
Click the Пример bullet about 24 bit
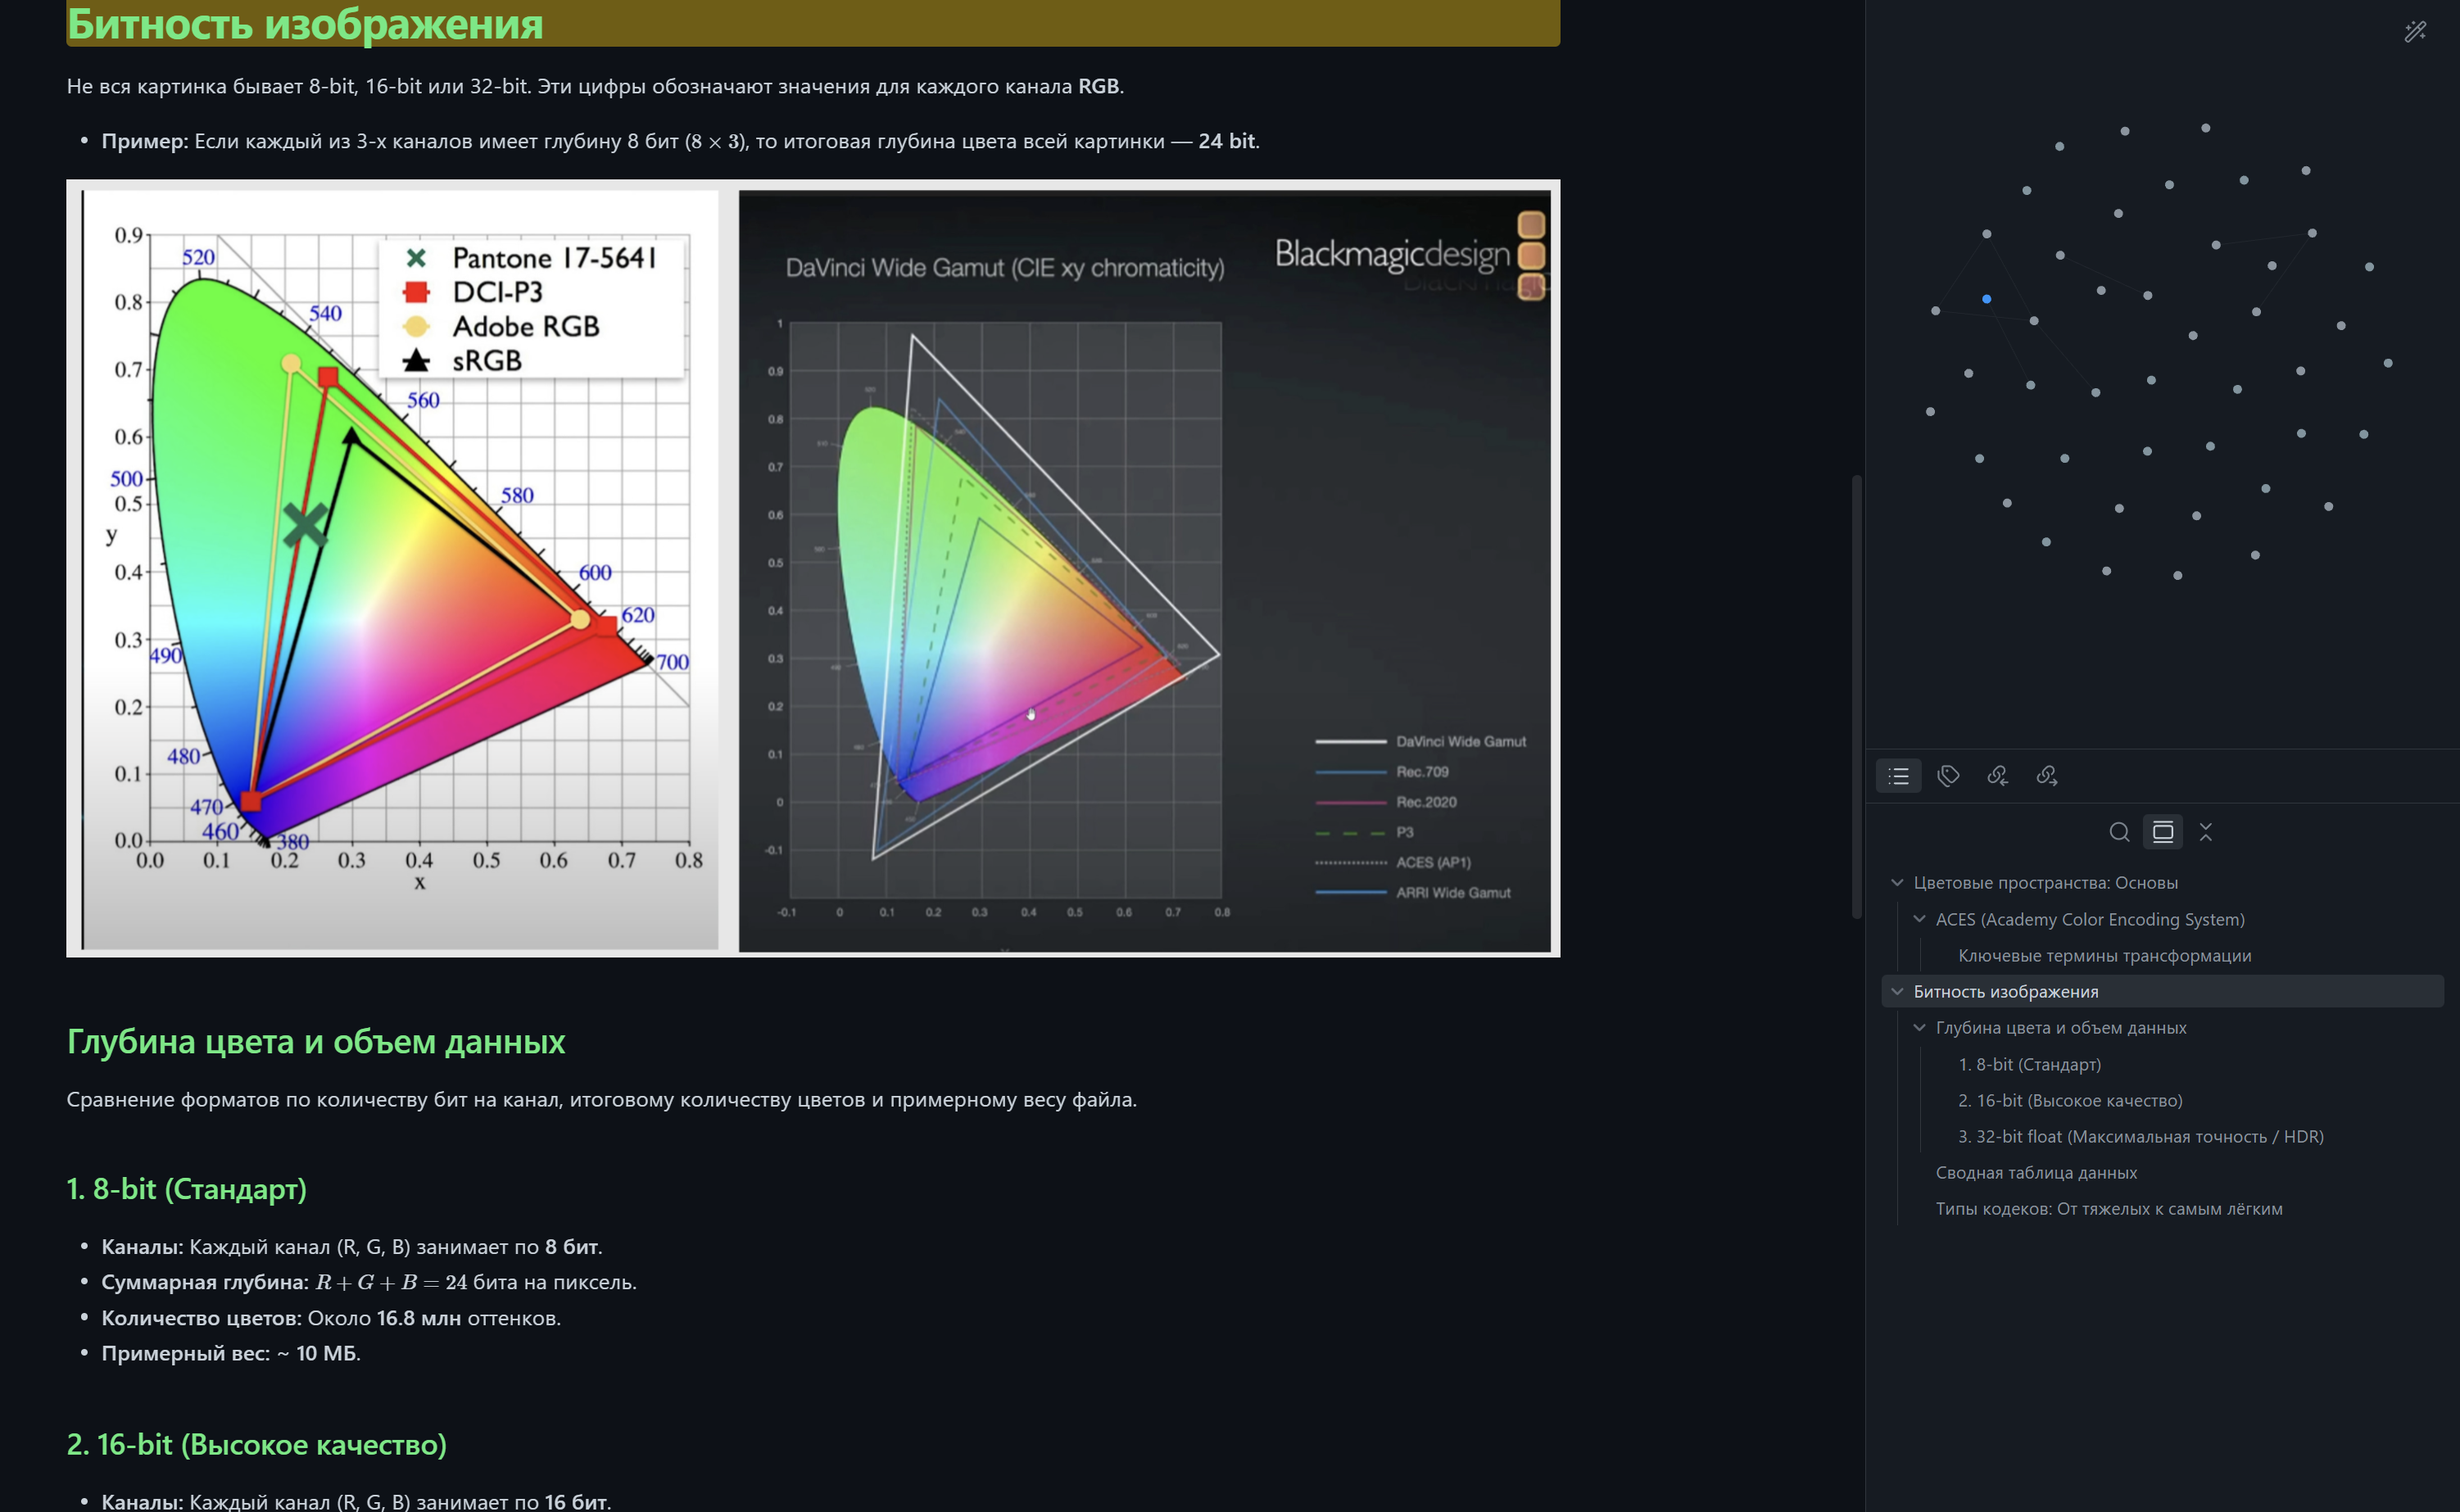click(x=680, y=141)
